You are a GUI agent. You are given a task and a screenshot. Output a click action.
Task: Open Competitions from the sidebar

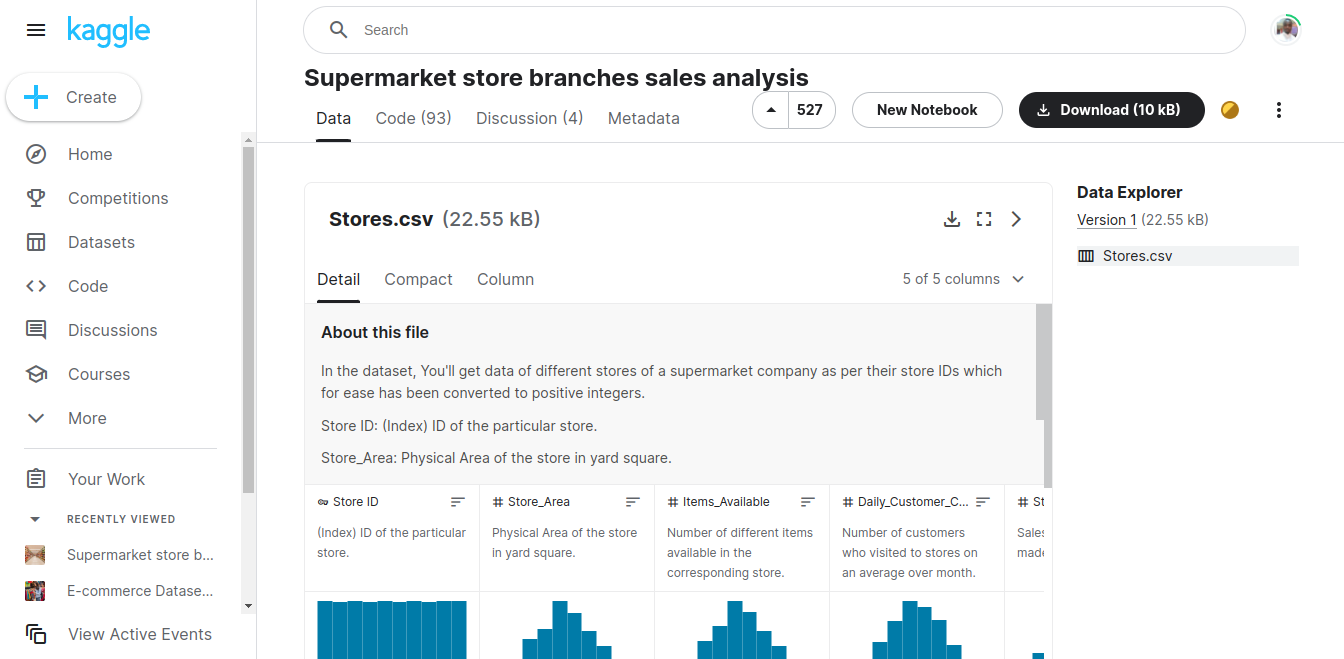[x=117, y=197]
